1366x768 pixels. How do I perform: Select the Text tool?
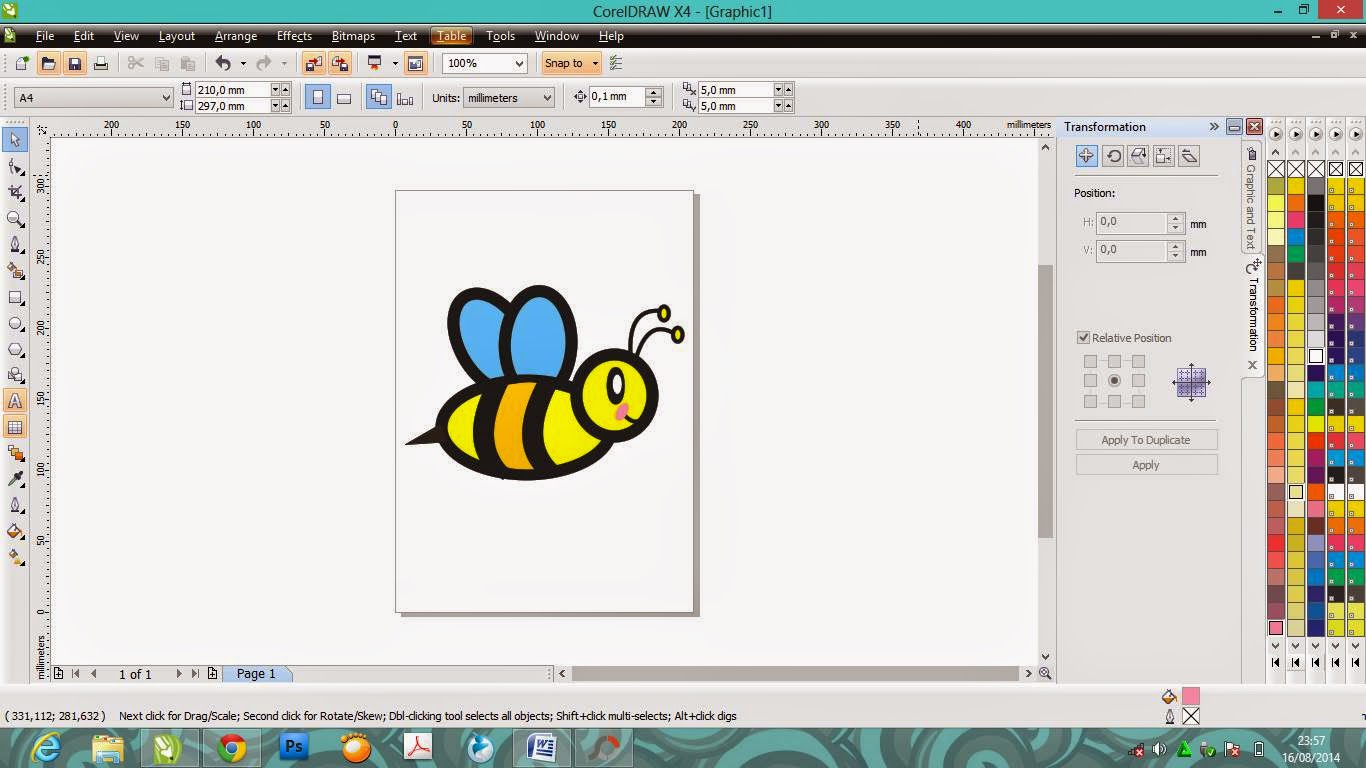tap(14, 401)
